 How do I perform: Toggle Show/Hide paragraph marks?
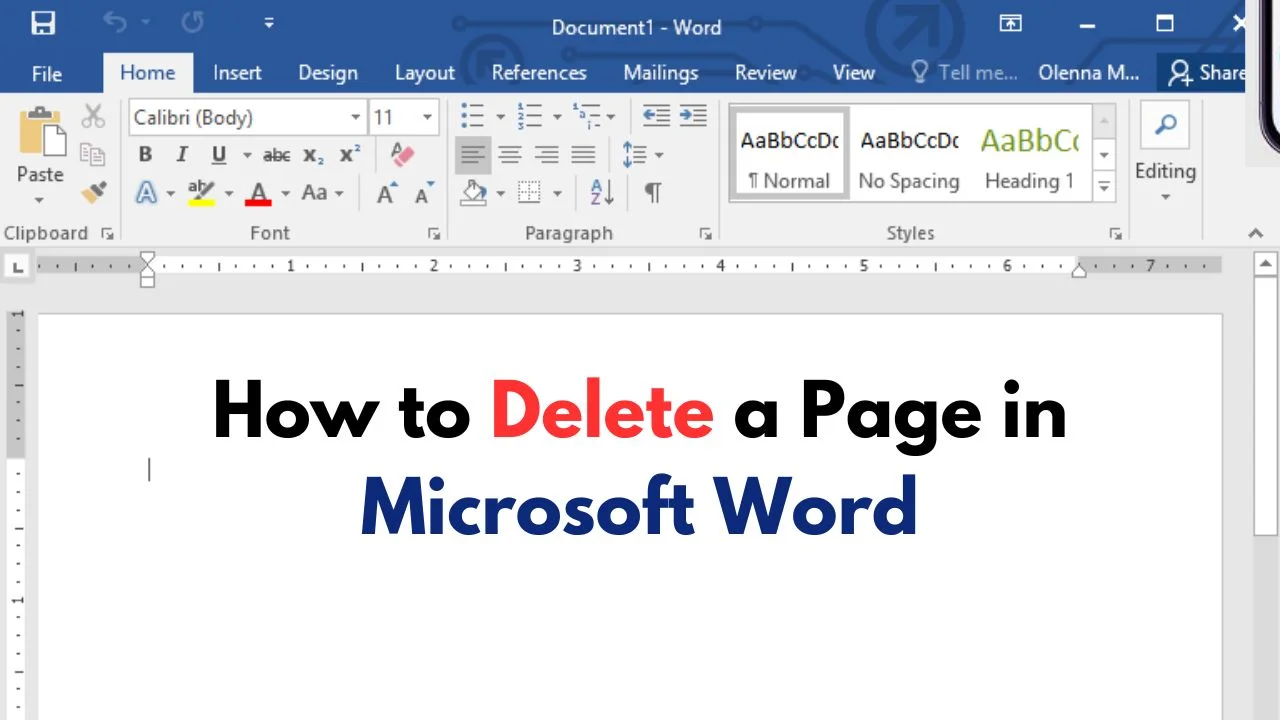tap(653, 192)
